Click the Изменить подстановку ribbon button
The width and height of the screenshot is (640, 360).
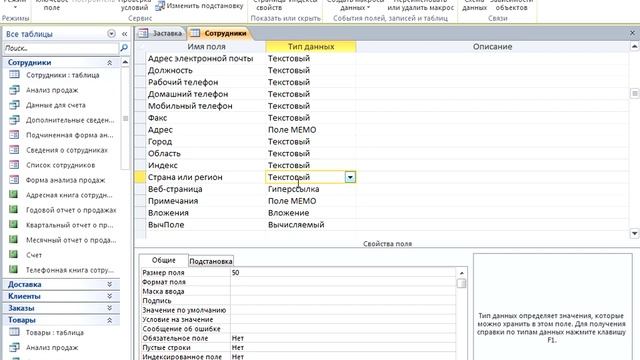[x=199, y=6]
